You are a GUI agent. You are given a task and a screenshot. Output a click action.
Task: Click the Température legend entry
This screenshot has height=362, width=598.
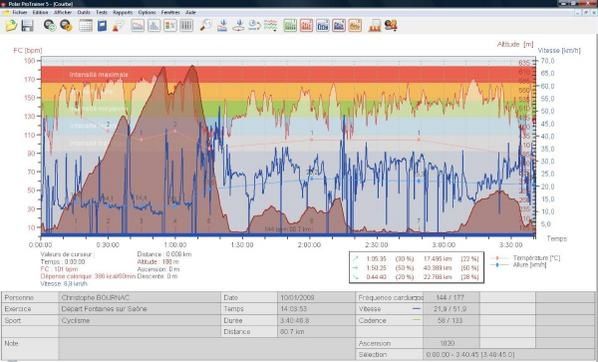coord(527,258)
